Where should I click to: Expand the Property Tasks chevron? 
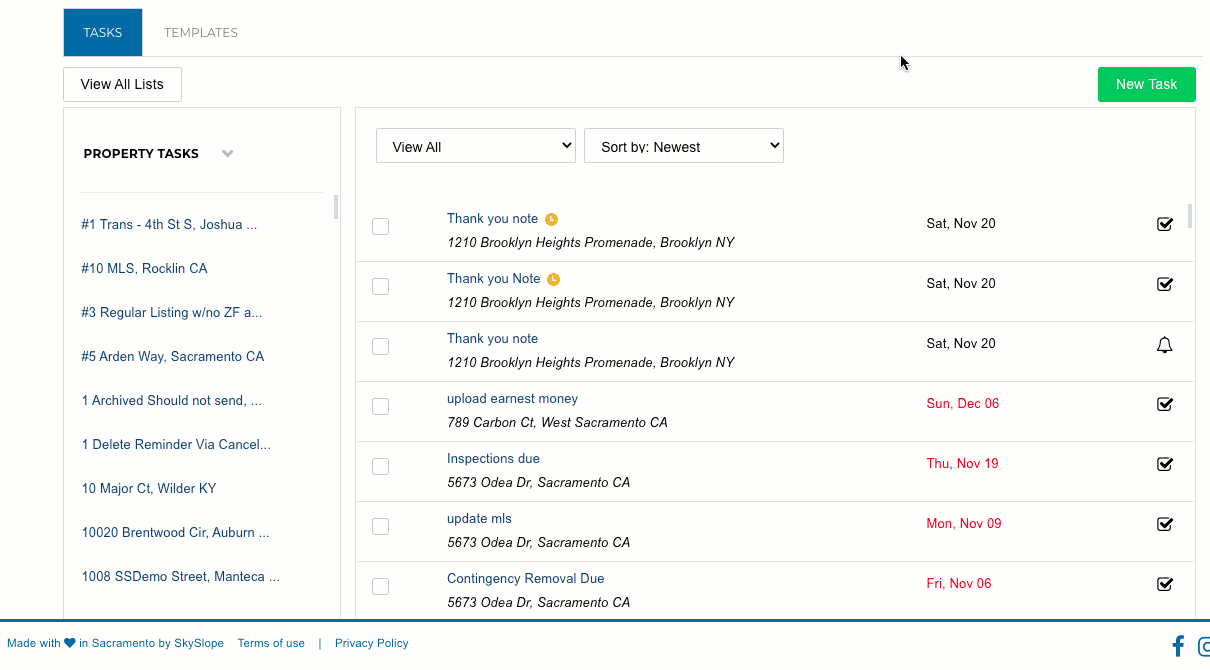click(x=228, y=154)
